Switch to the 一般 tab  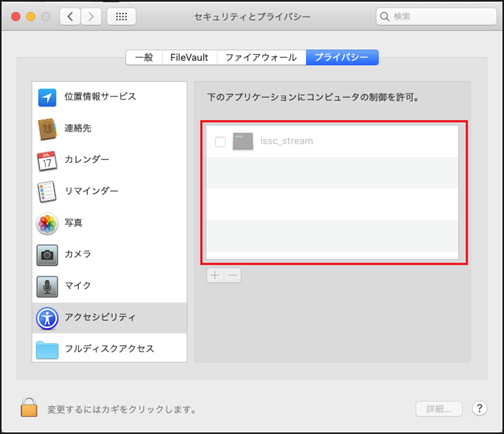pos(144,57)
